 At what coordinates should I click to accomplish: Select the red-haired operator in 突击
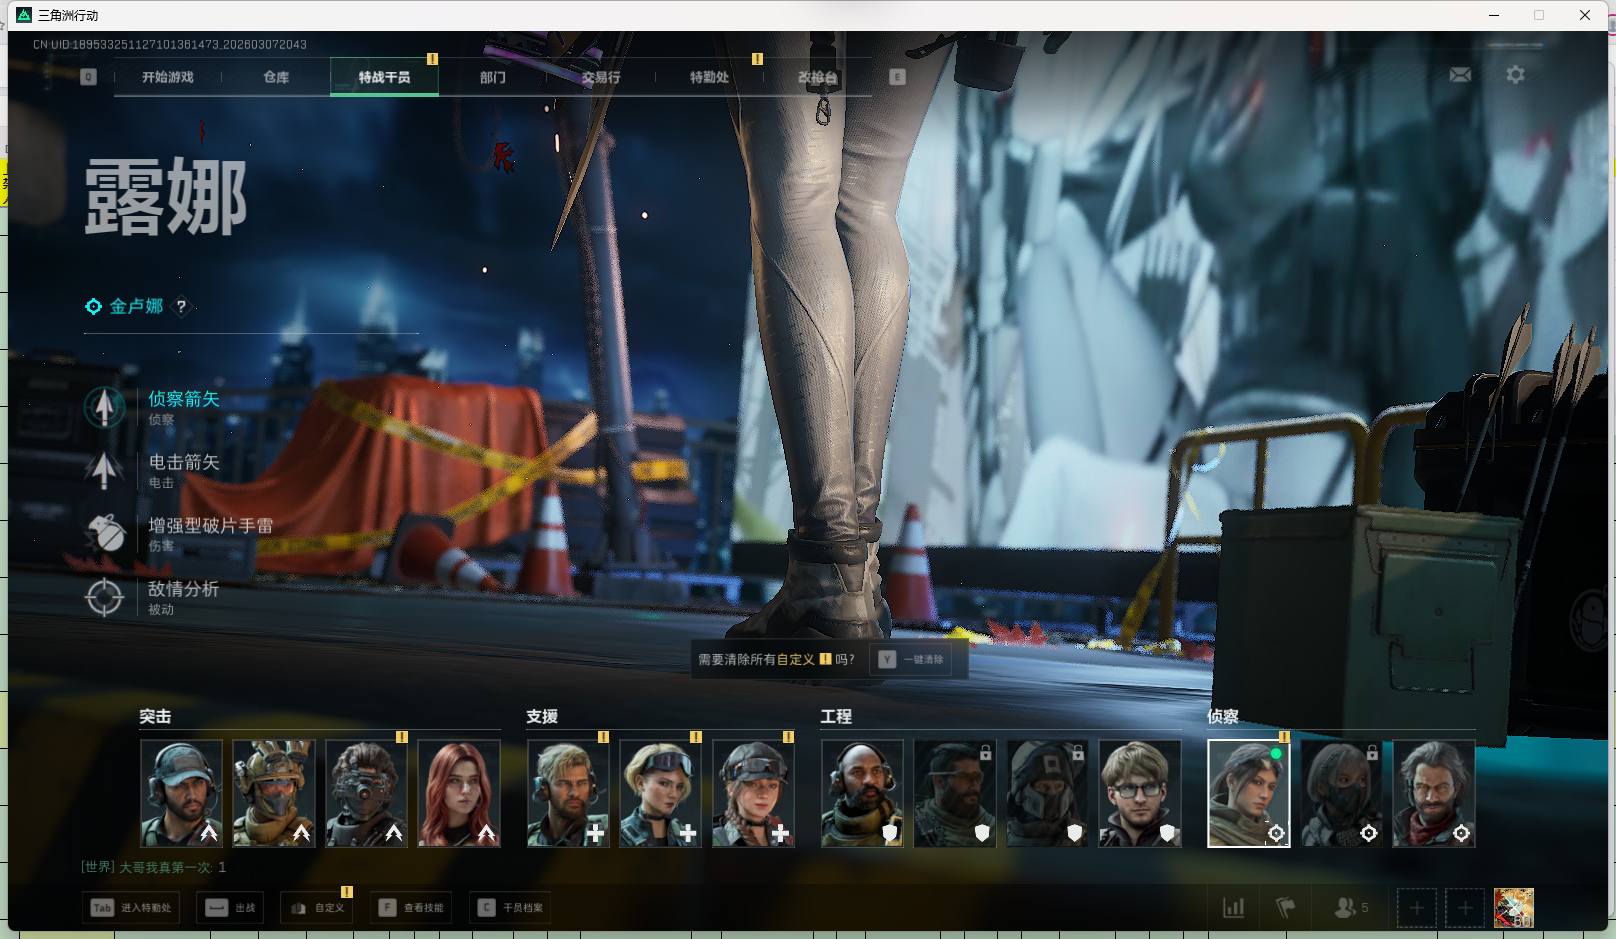[459, 793]
